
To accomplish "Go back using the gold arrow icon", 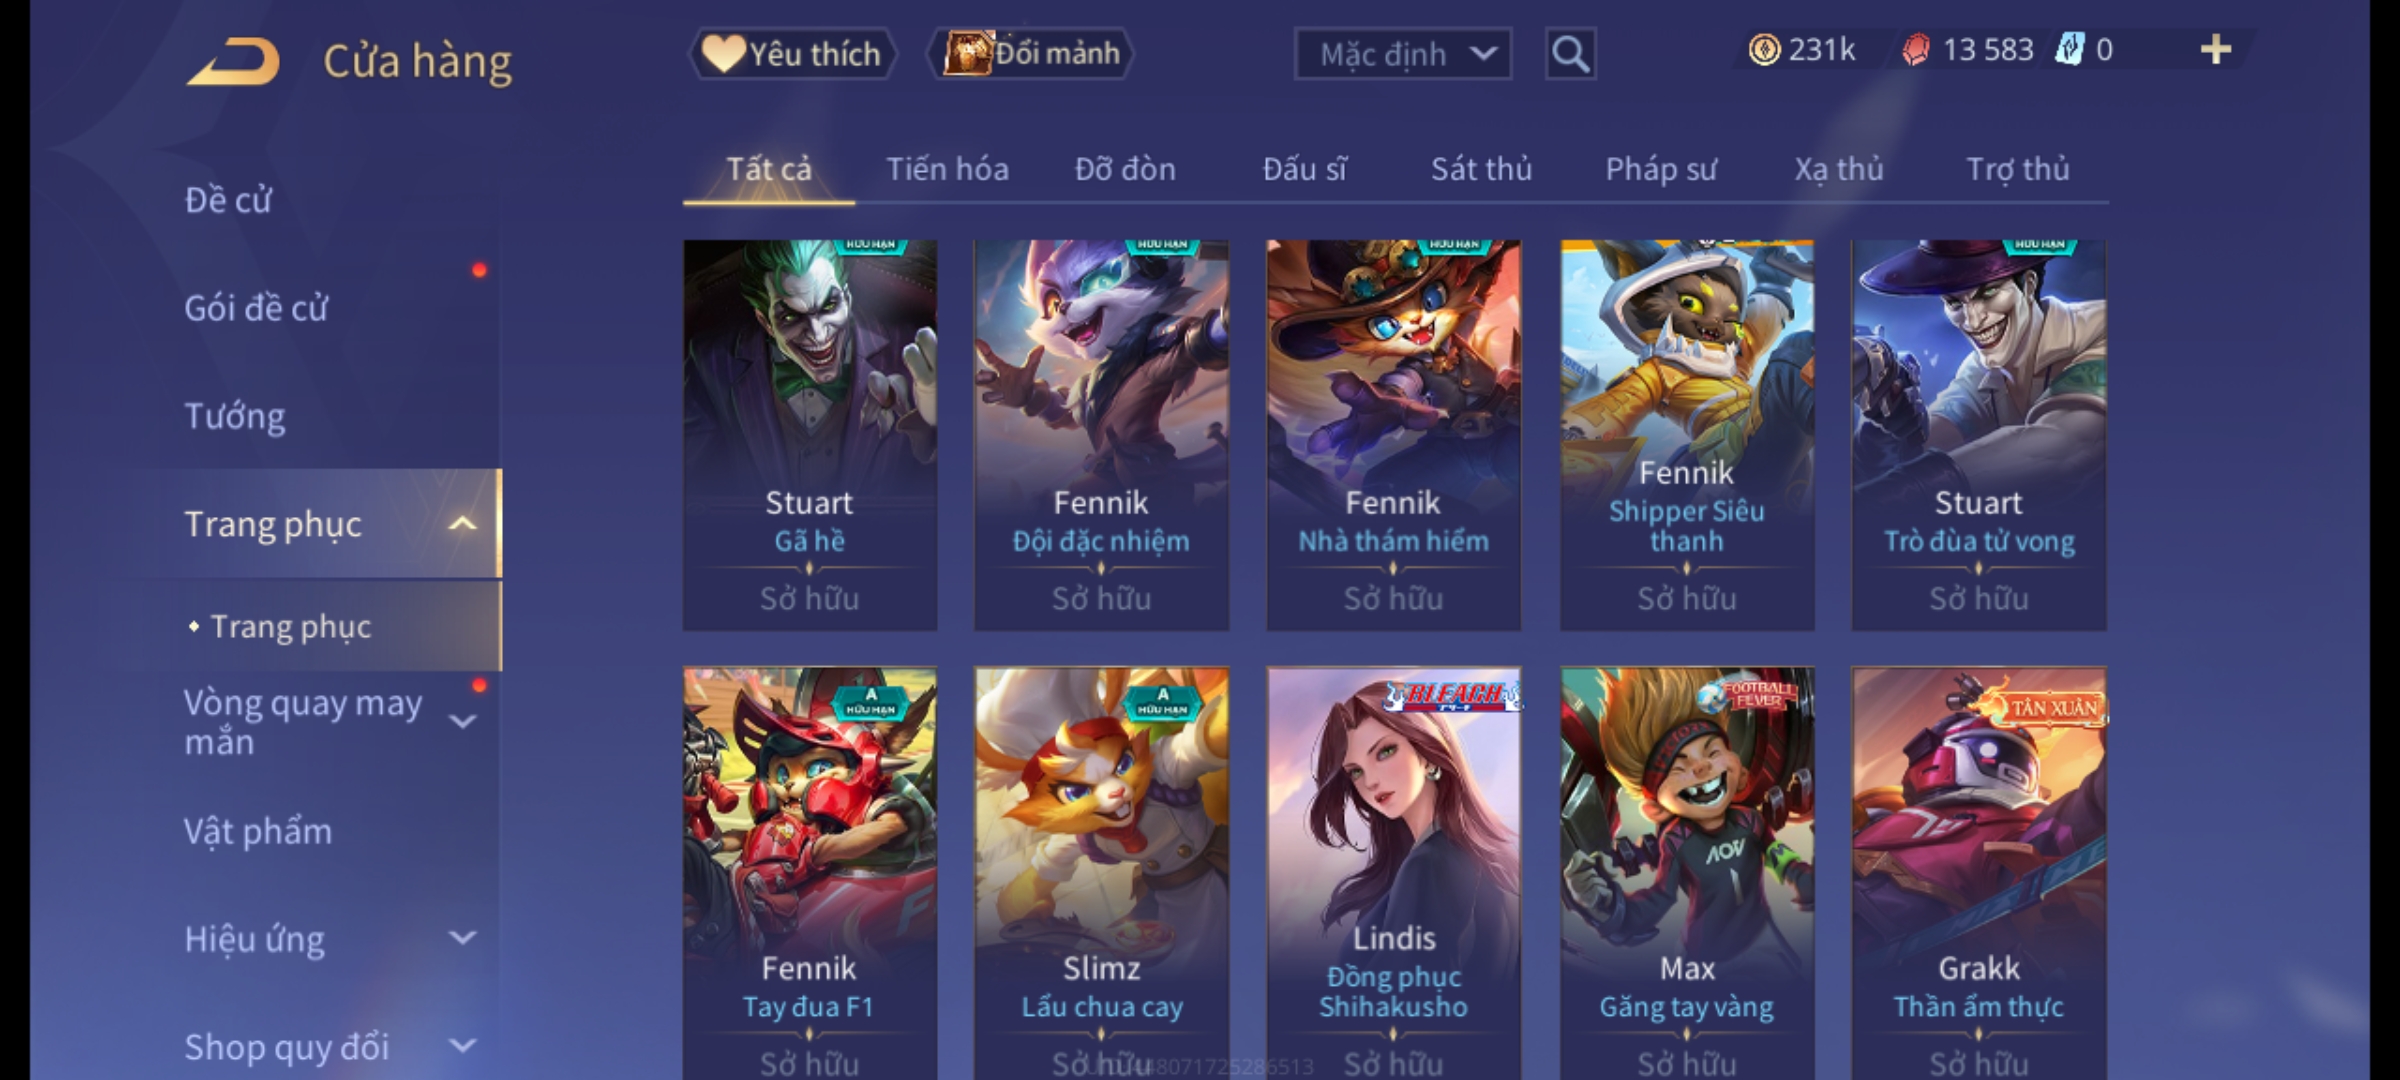I will click(x=232, y=61).
